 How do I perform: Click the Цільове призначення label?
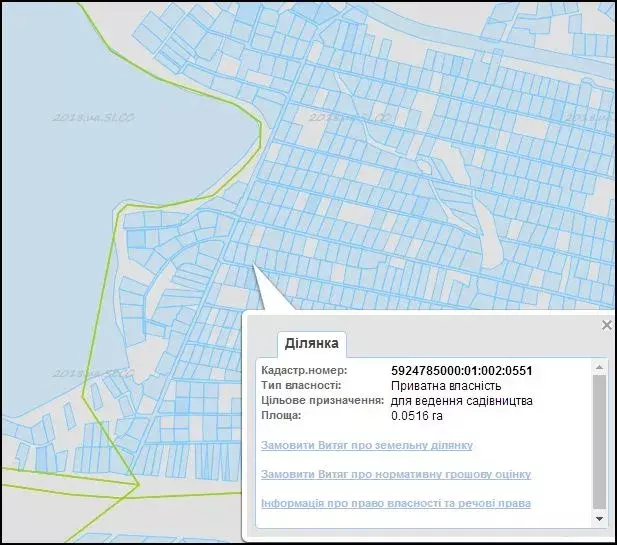click(322, 401)
